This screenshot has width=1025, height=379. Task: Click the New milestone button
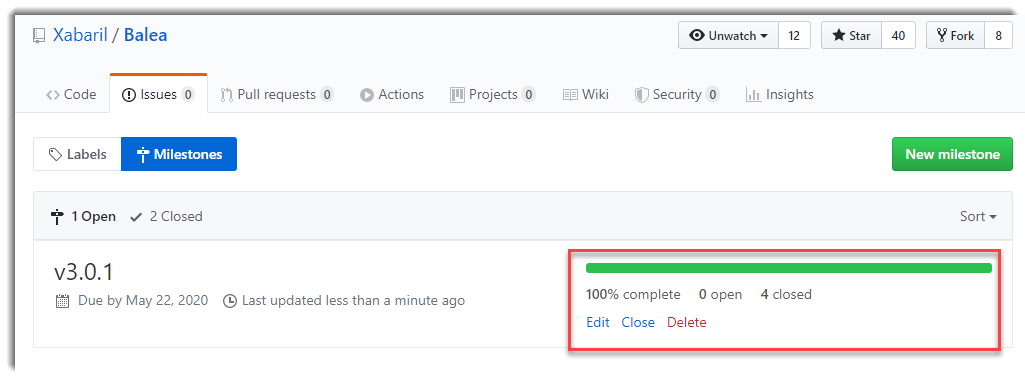952,154
